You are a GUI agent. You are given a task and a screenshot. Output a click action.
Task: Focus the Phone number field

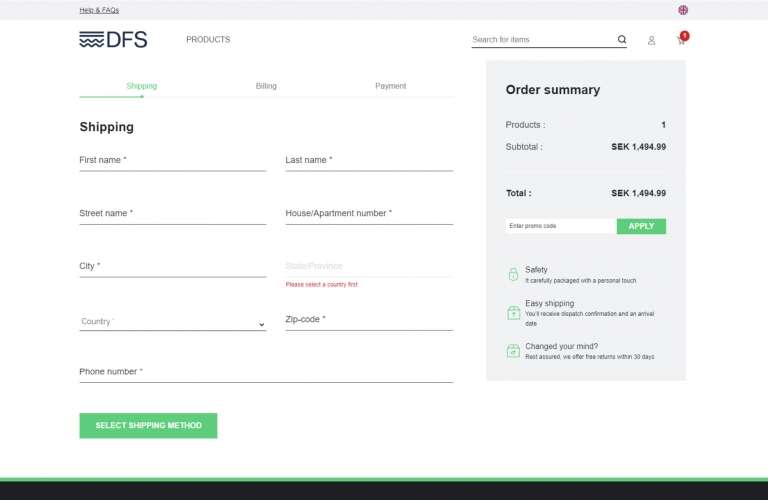pyautogui.click(x=266, y=372)
